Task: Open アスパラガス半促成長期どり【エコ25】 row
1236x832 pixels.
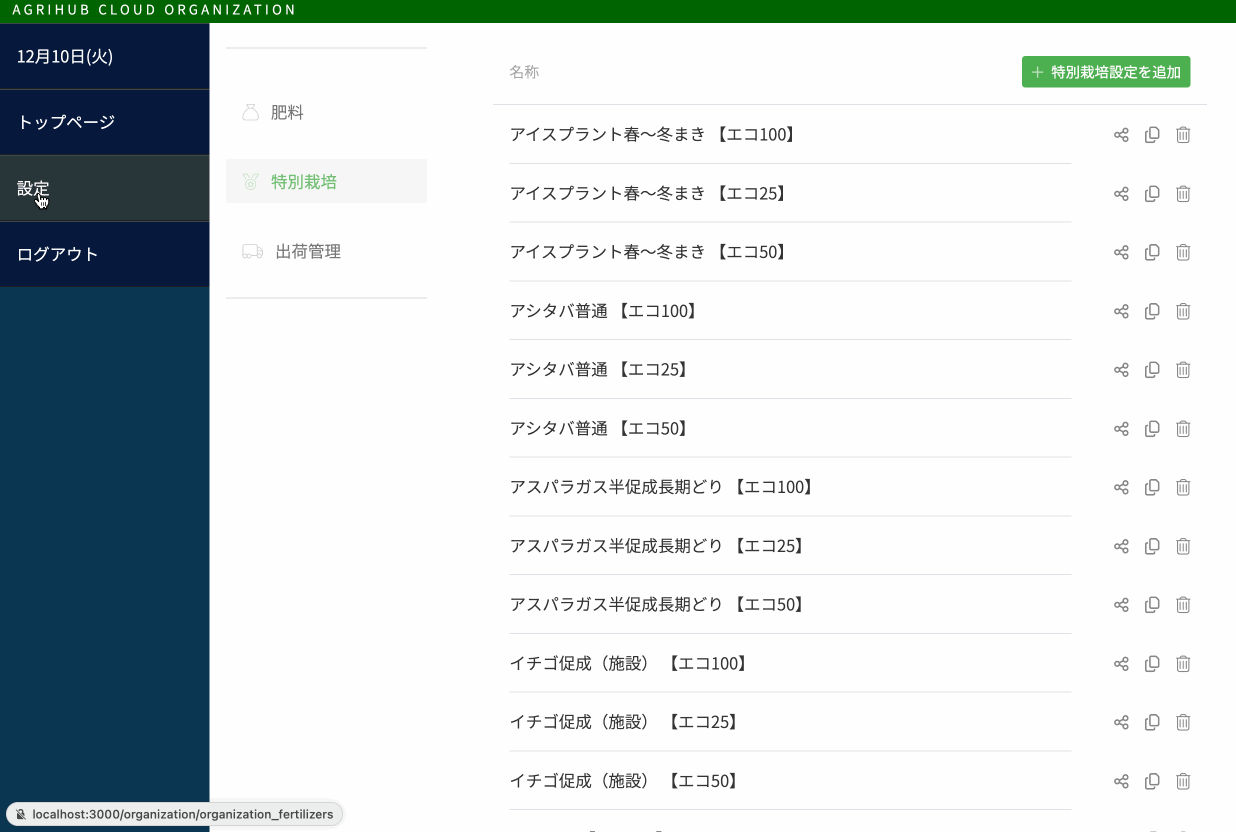Action: coord(790,547)
